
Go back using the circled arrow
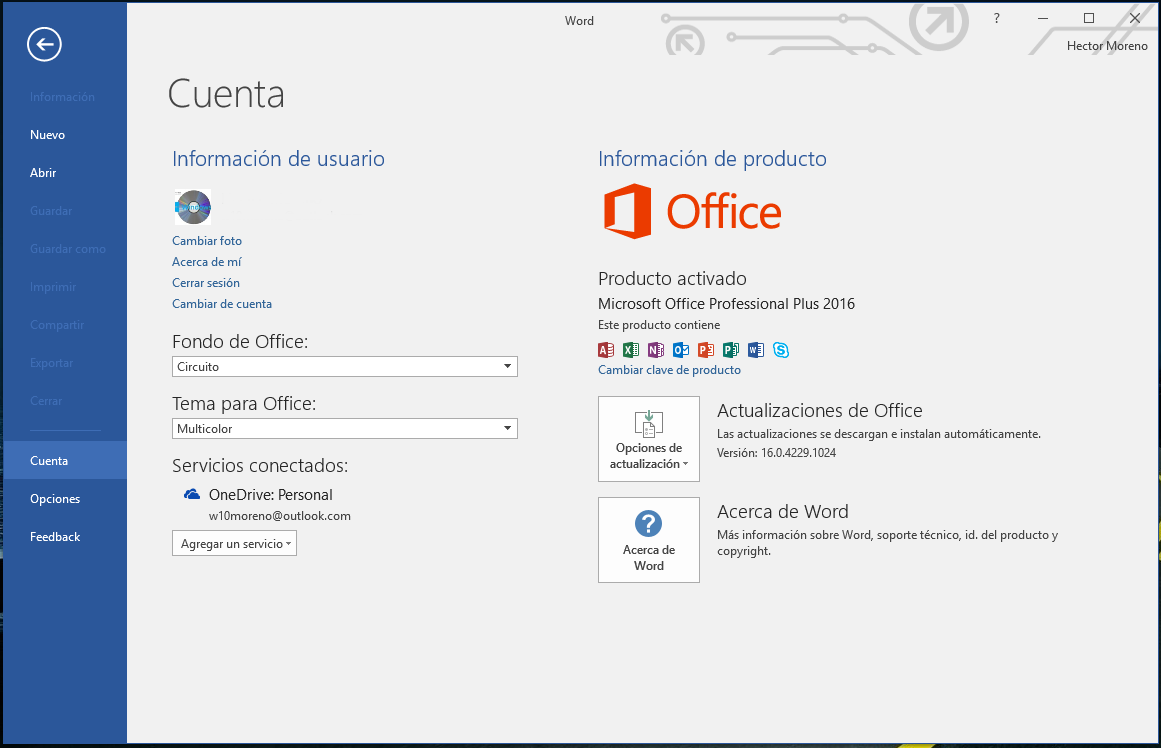(44, 44)
